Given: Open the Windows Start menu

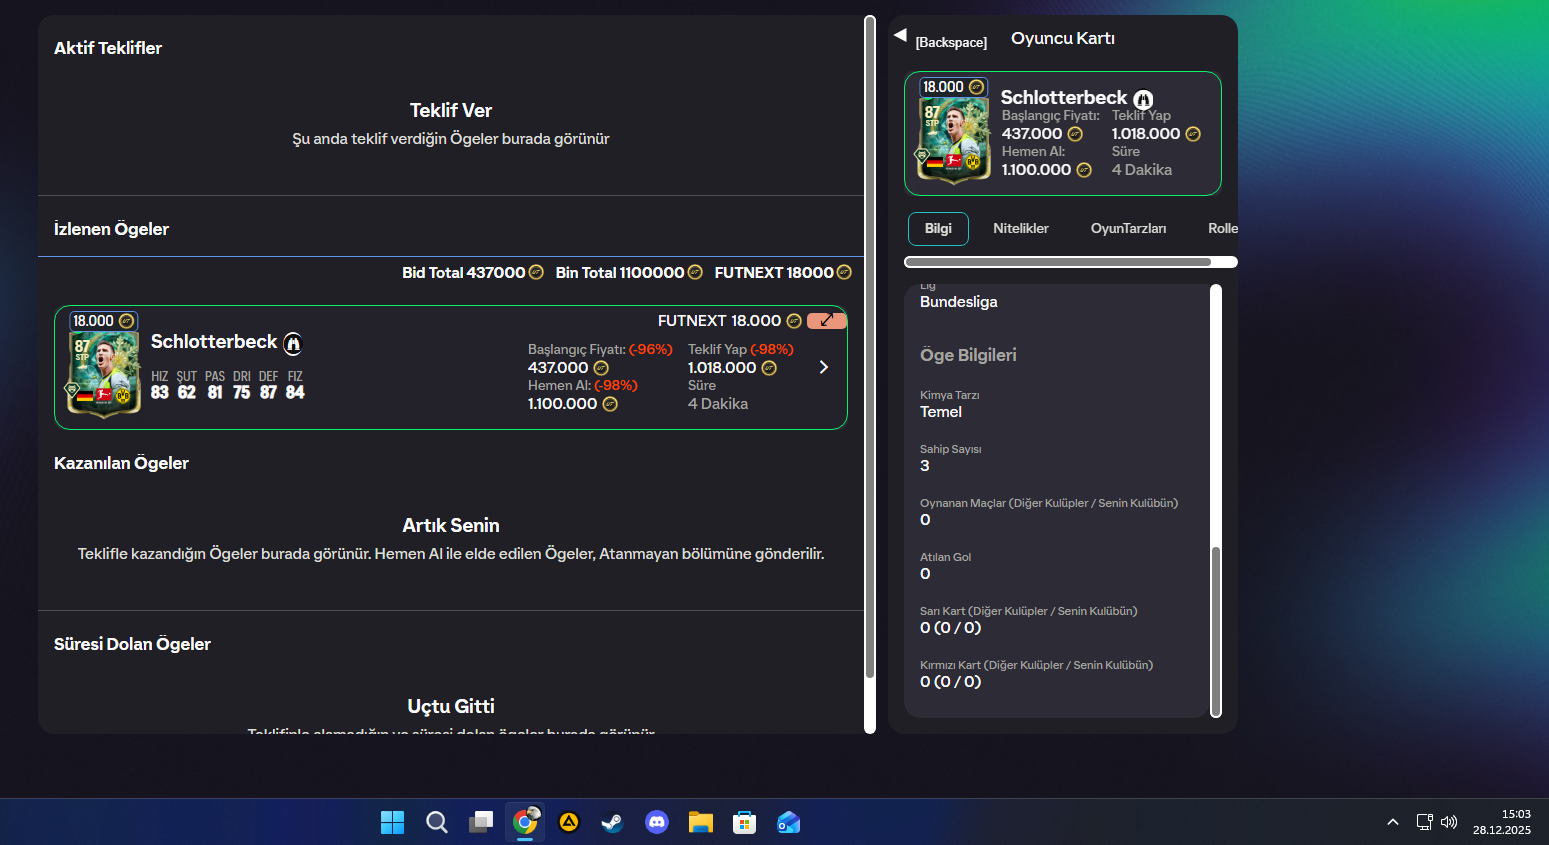Looking at the screenshot, I should coord(393,822).
